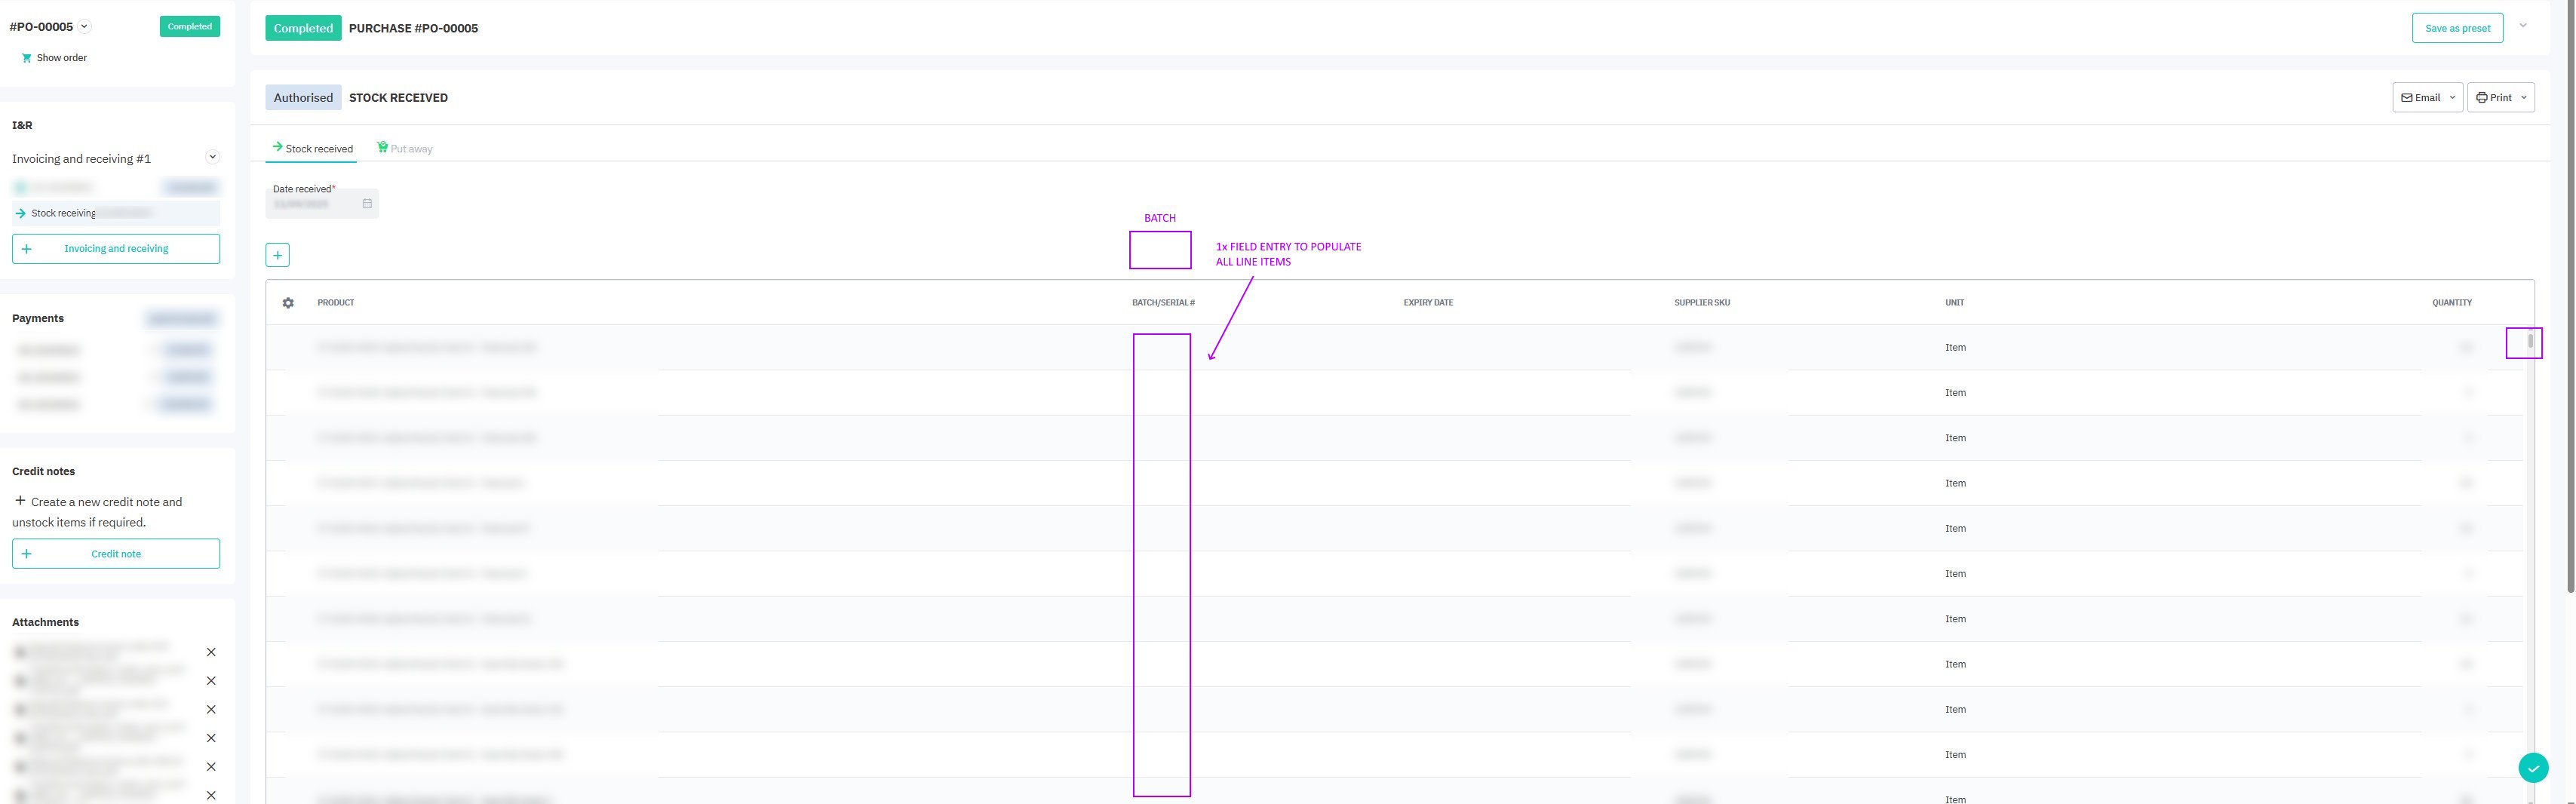
Task: Switch to the Put away tab
Action: (x=404, y=149)
